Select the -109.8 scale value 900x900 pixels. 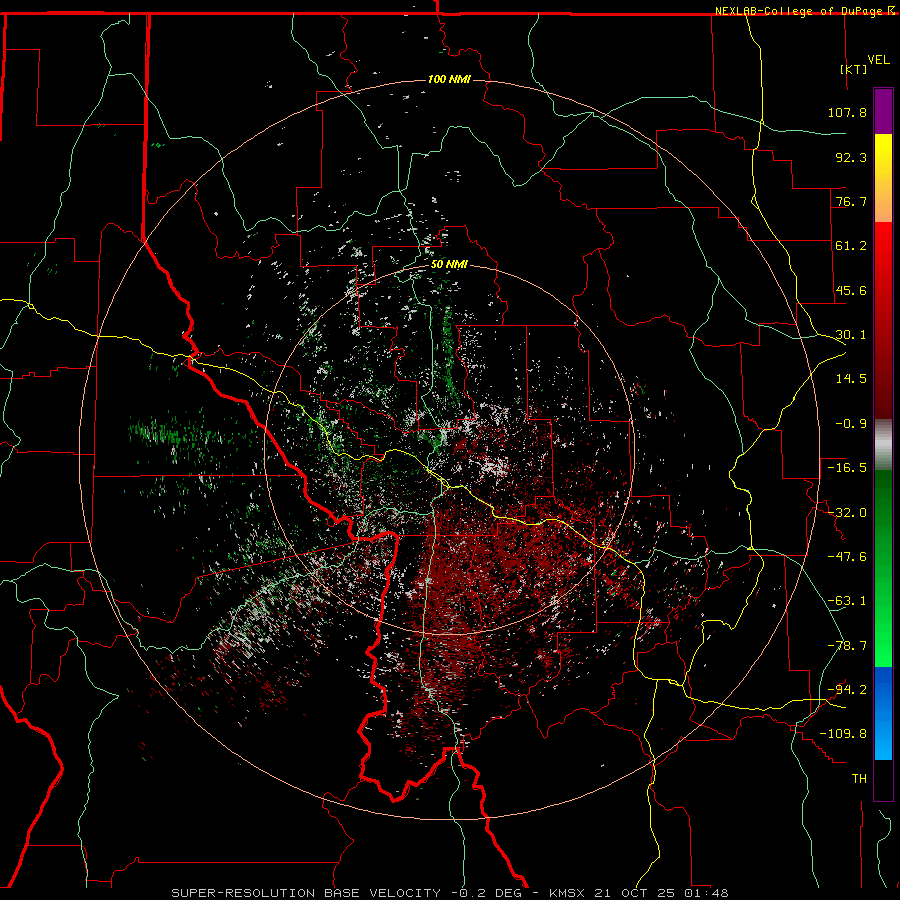[843, 734]
